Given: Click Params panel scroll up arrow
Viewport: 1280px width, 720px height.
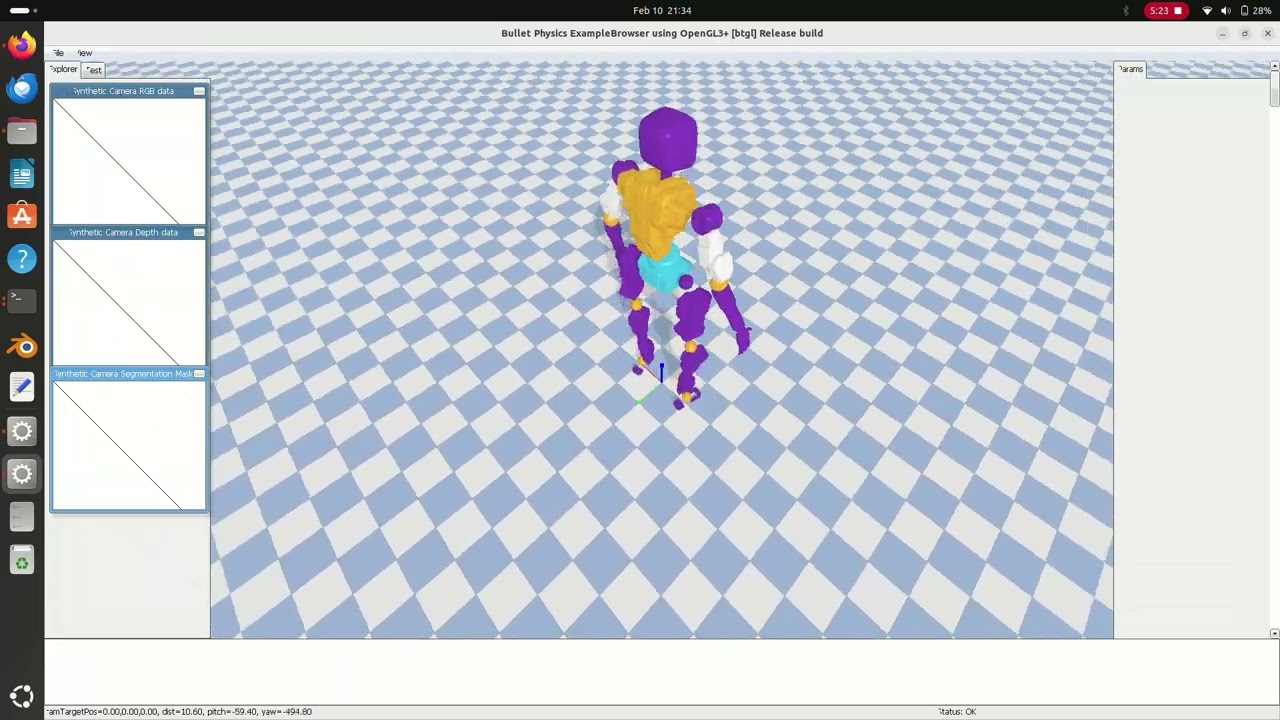Looking at the screenshot, I should coord(1274,66).
